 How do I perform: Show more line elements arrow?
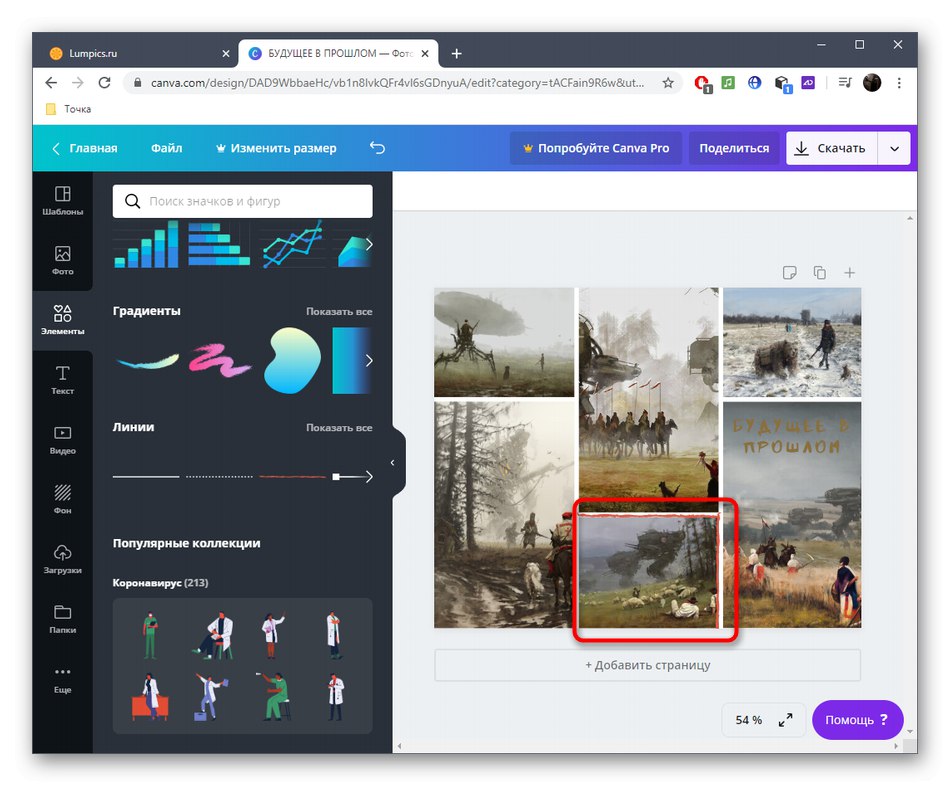[368, 477]
